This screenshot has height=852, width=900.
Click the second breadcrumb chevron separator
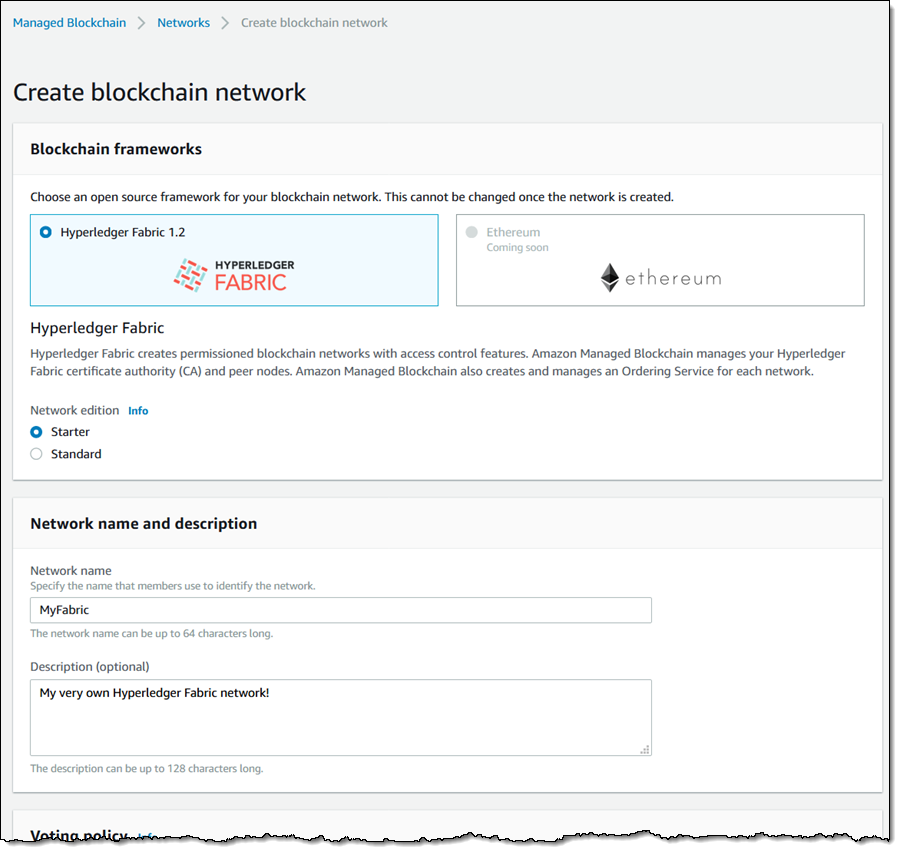pos(225,23)
